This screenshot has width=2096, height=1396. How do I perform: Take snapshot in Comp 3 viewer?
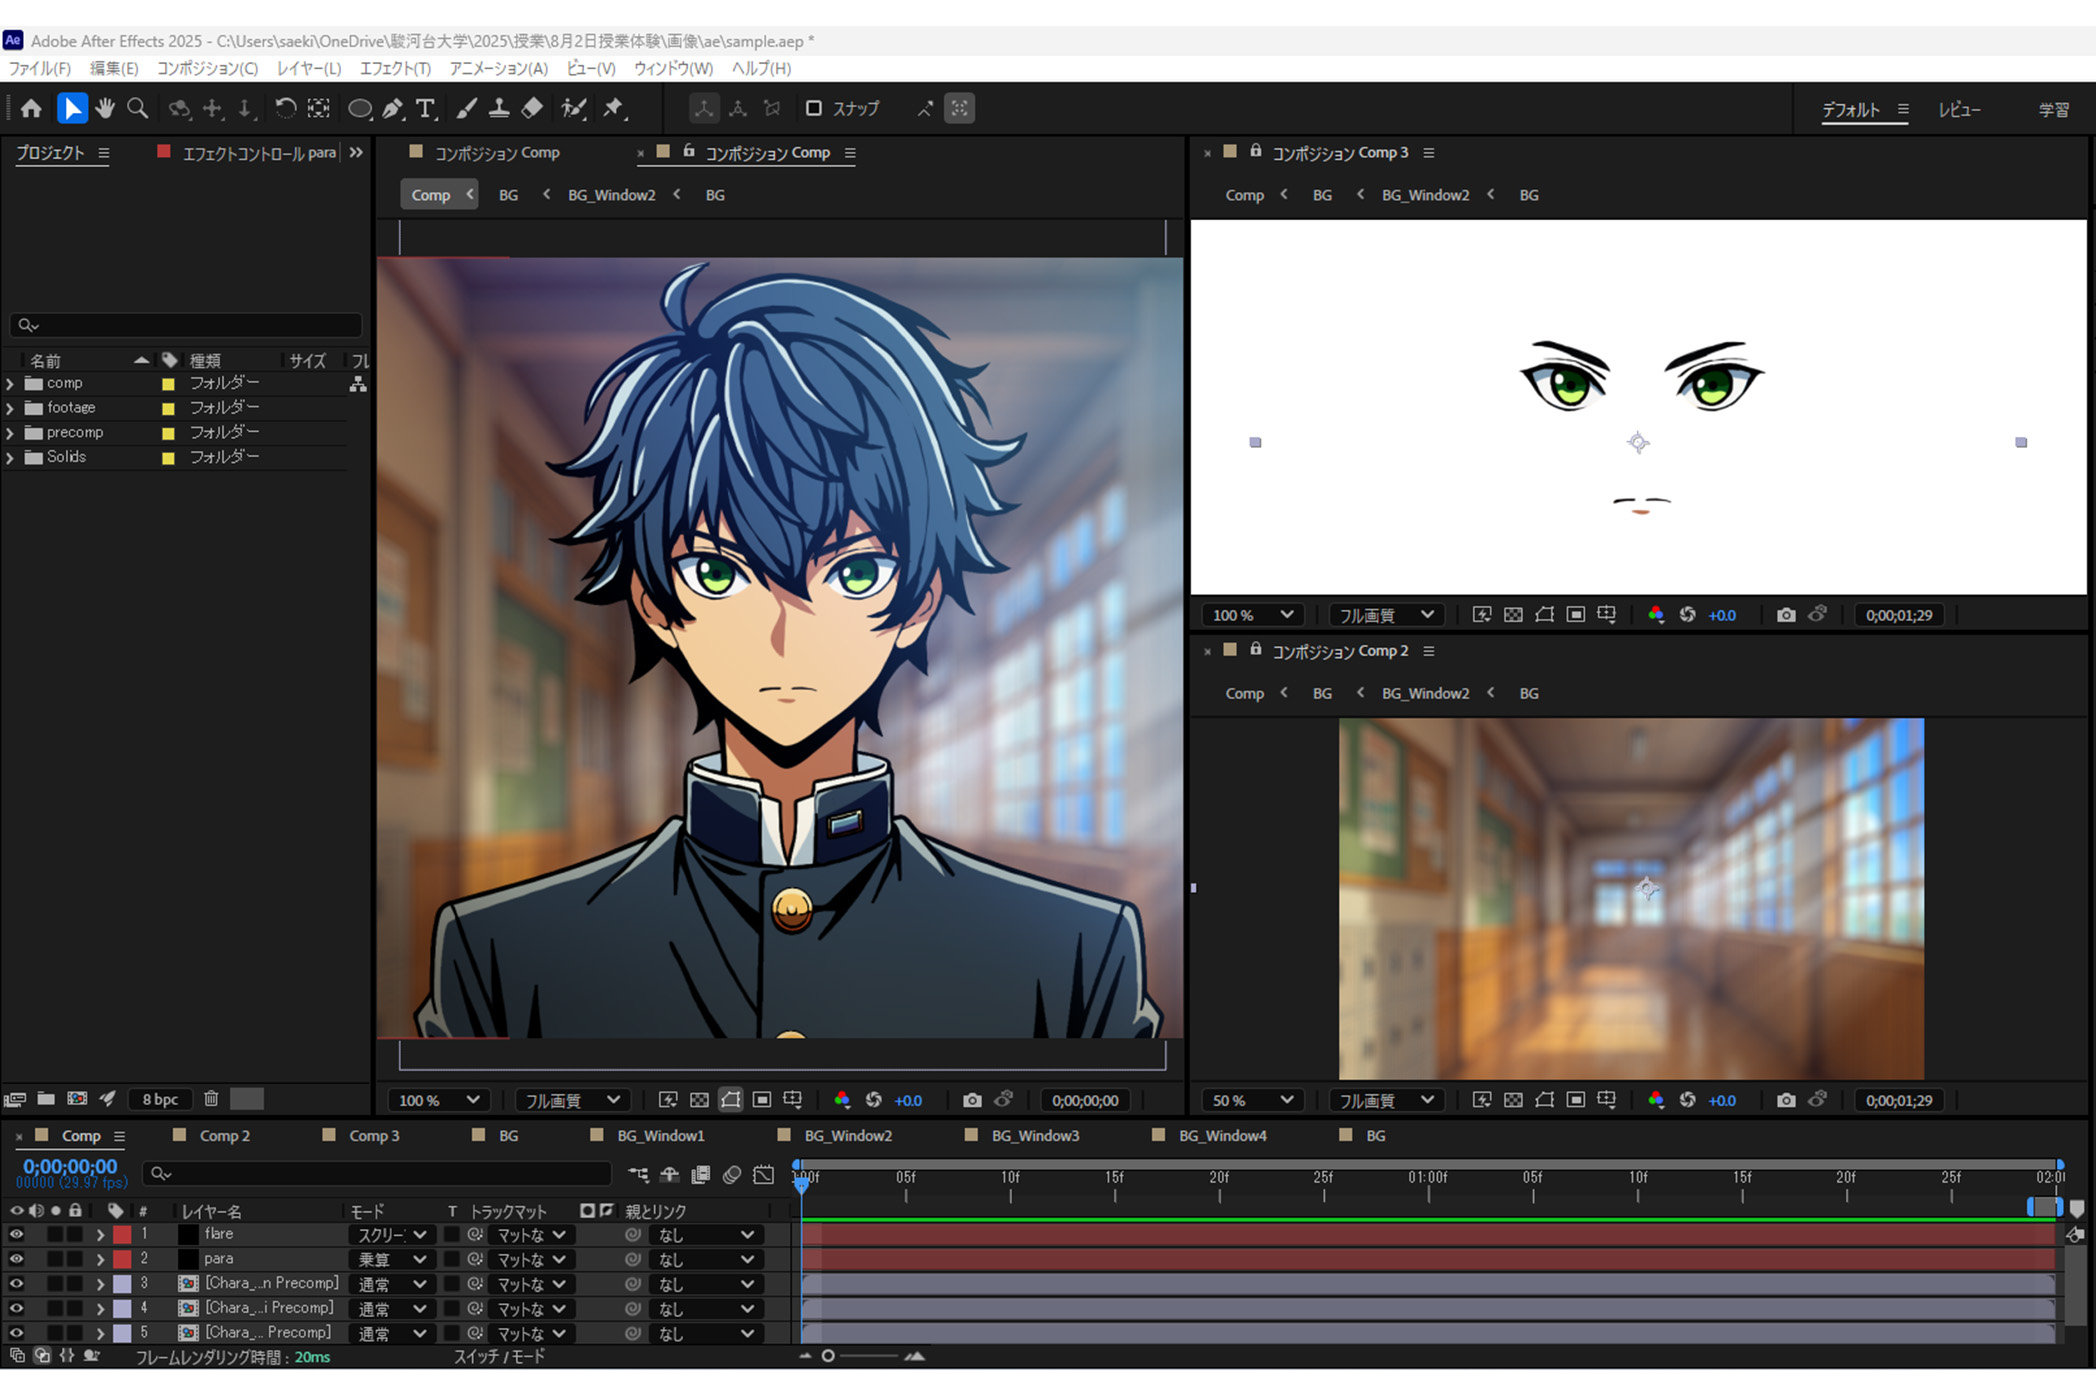(x=1786, y=615)
